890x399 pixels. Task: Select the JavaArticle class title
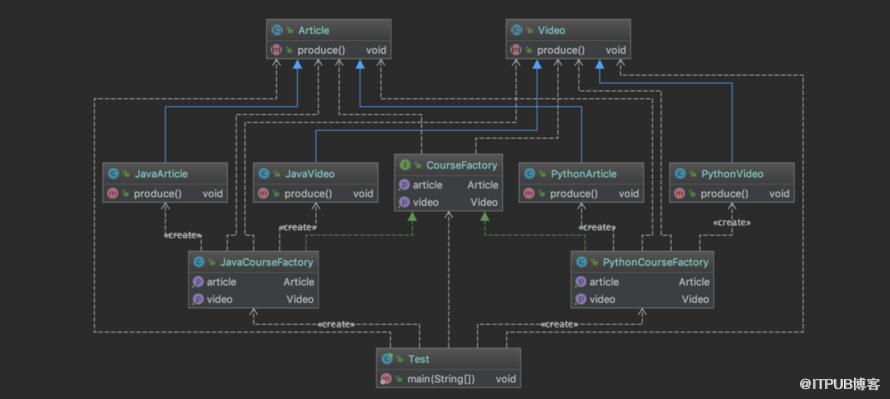pos(161,174)
